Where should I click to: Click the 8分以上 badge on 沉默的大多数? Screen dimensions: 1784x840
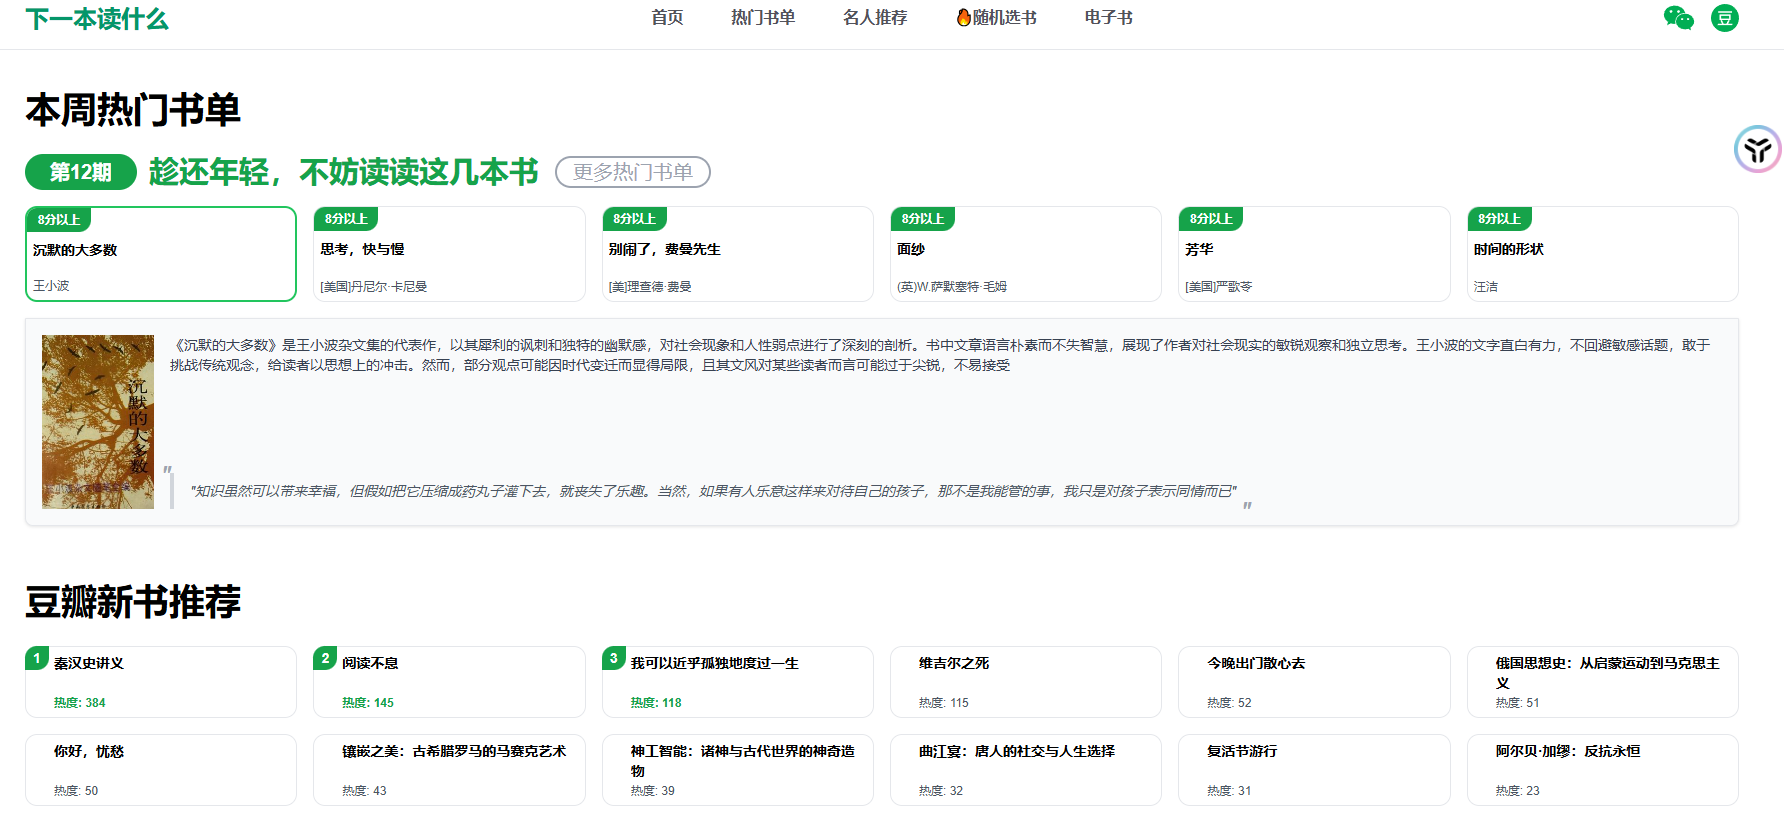click(59, 219)
